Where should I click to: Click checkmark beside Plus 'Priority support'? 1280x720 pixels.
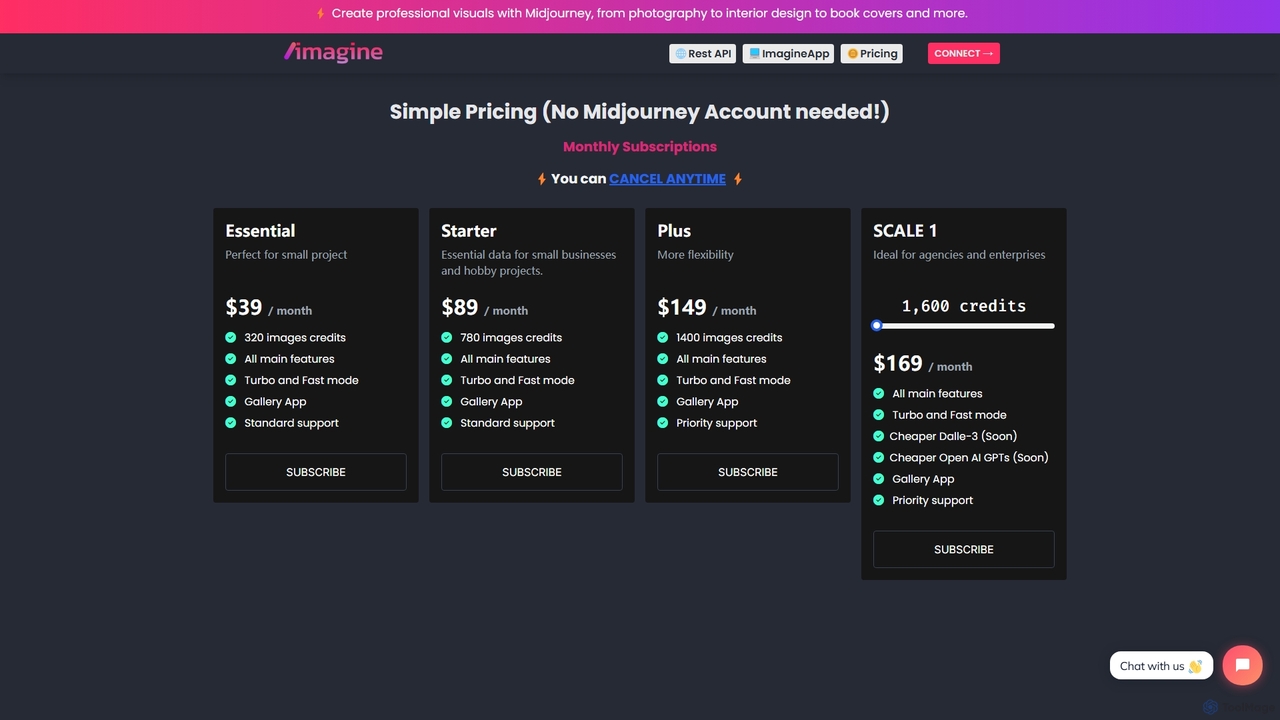pyautogui.click(x=663, y=423)
